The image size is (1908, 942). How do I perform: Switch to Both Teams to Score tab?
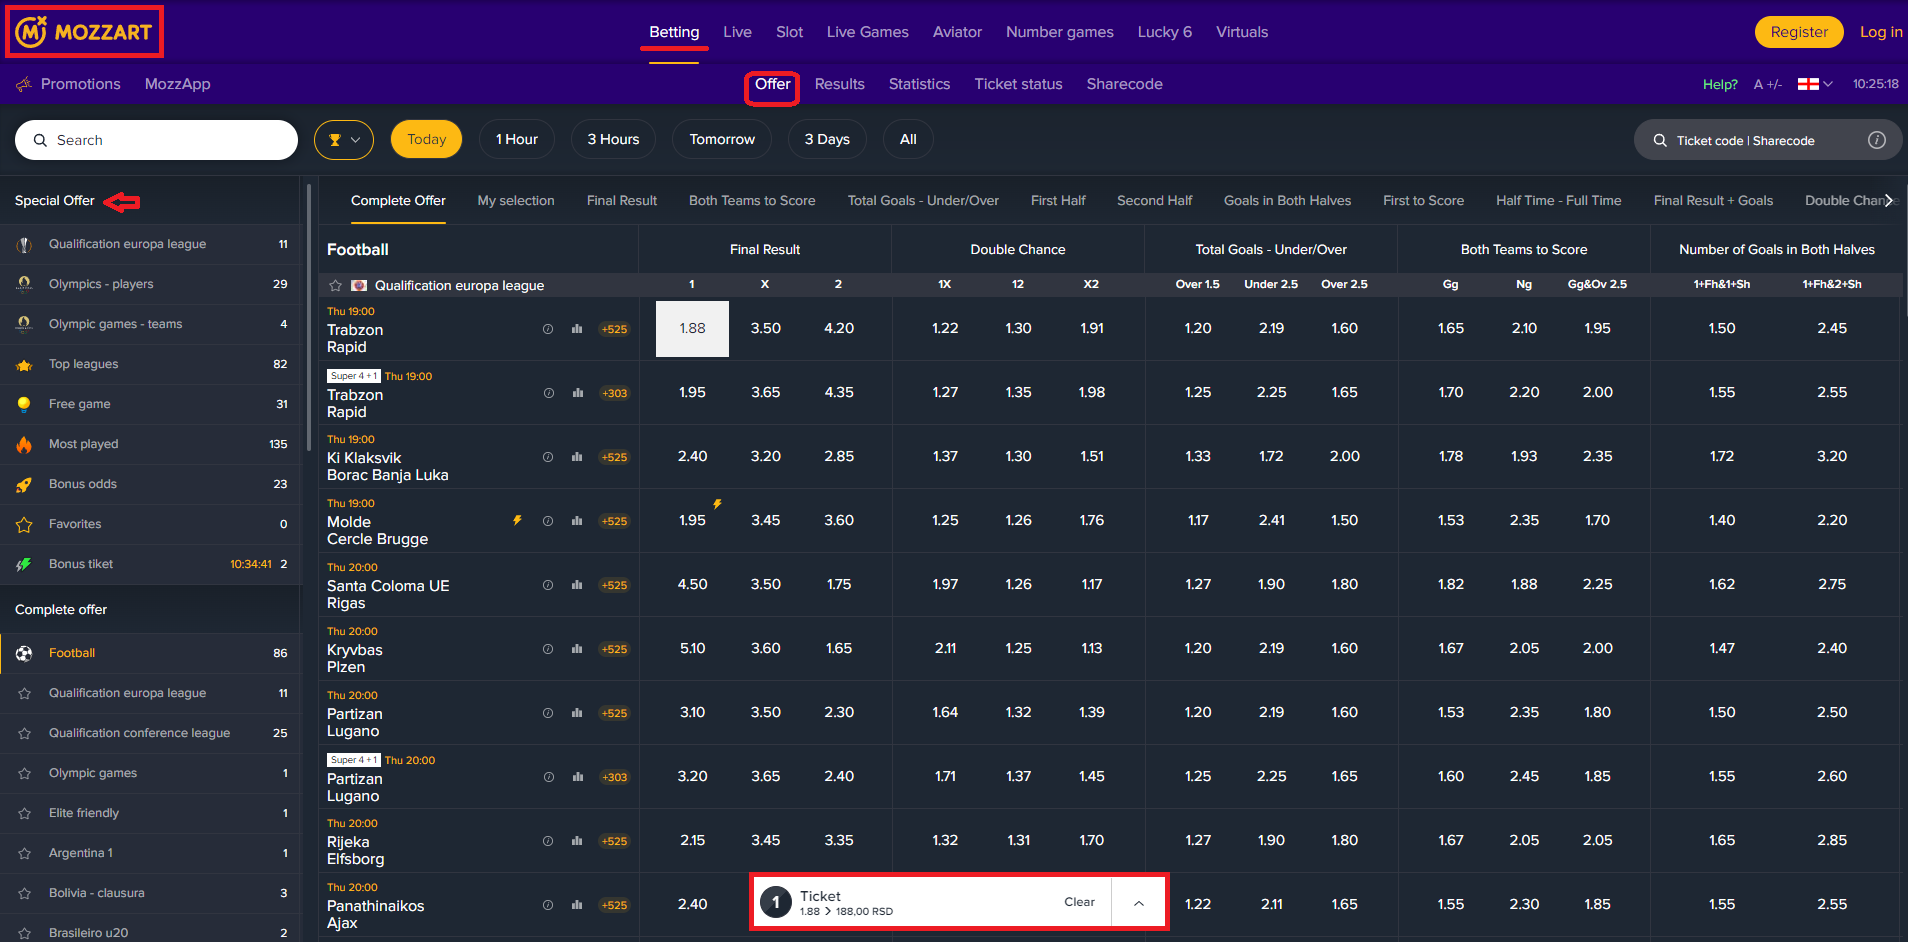click(x=752, y=201)
